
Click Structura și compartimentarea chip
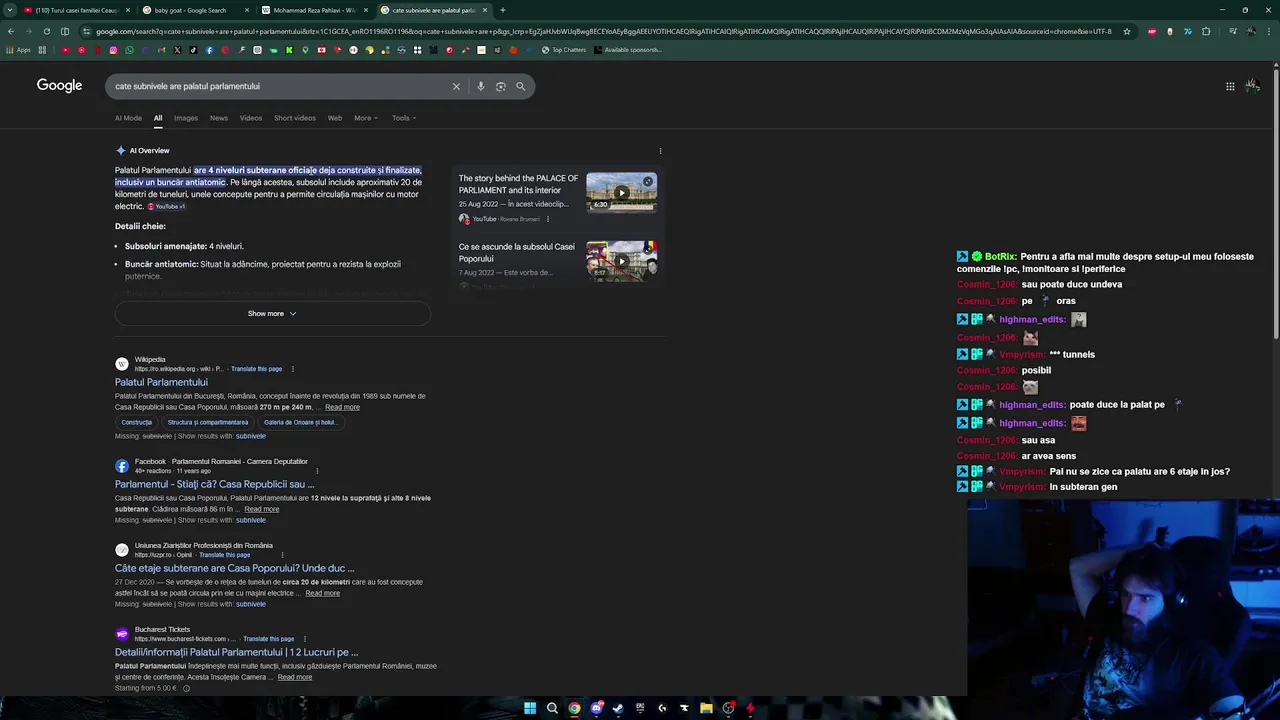[208, 422]
